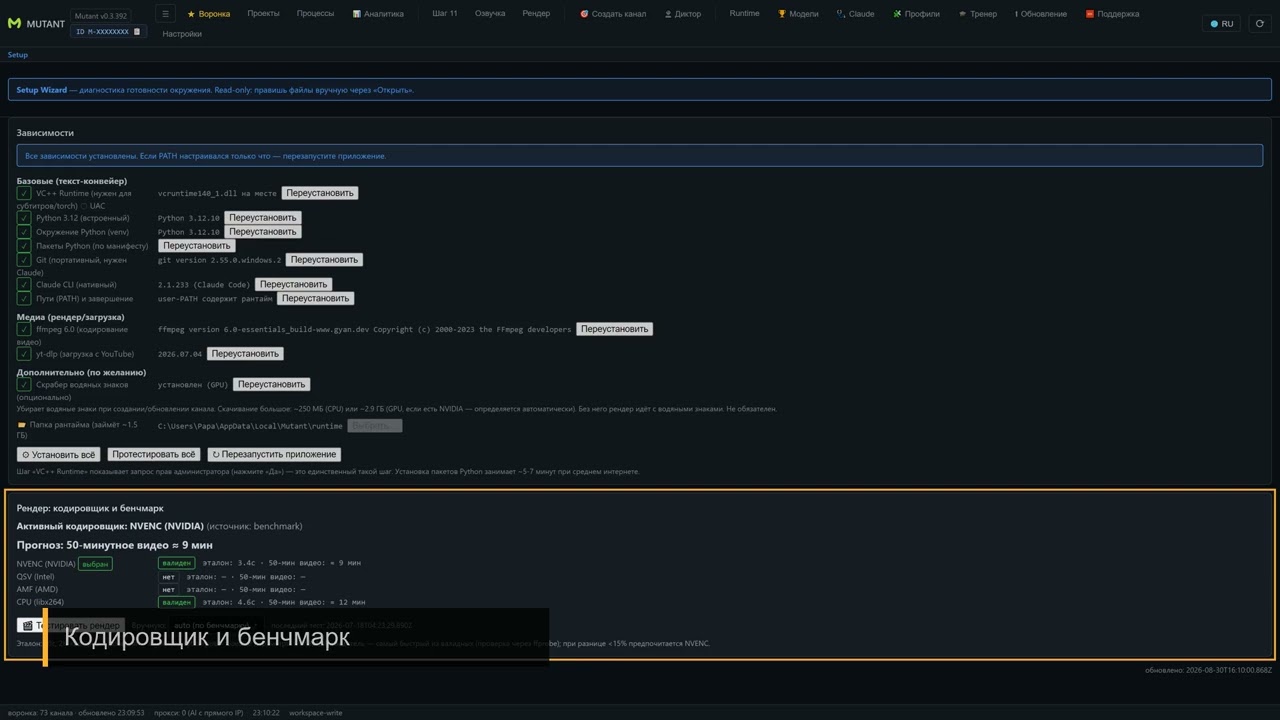Toggle the yt-dlp checkmark
This screenshot has width=1280, height=720.
click(24, 354)
